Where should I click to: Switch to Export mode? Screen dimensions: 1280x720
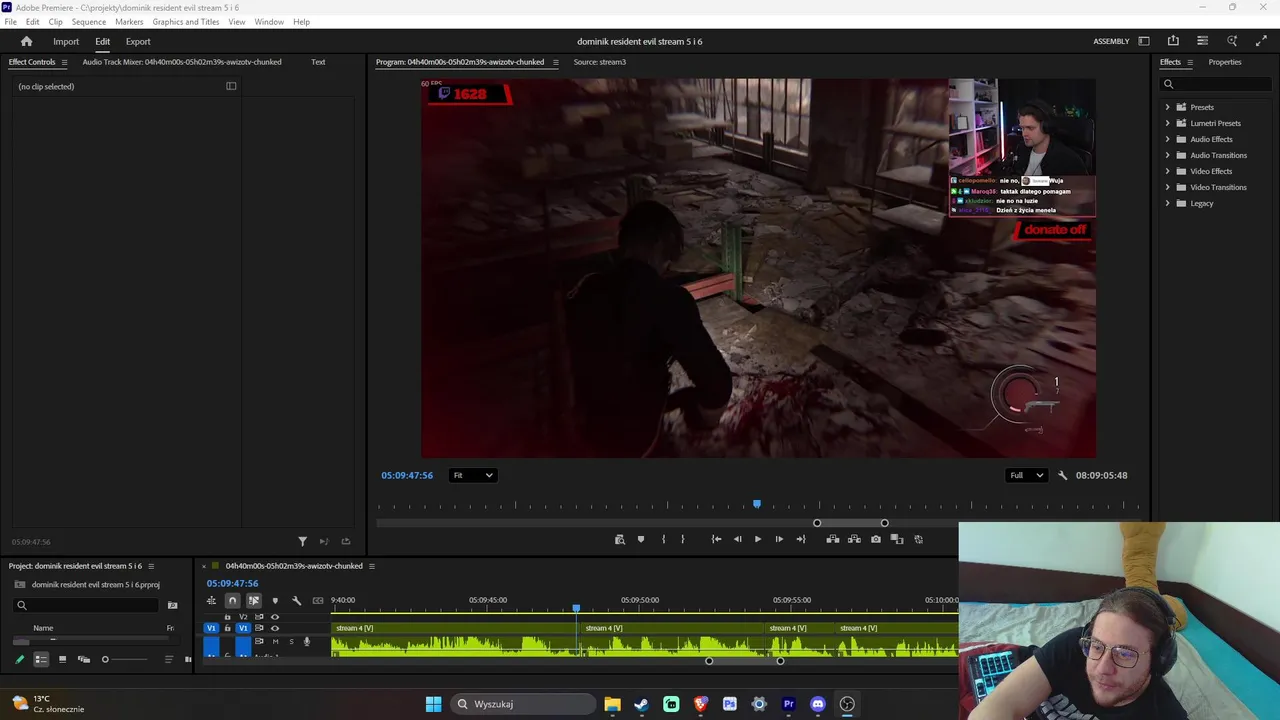[x=138, y=41]
